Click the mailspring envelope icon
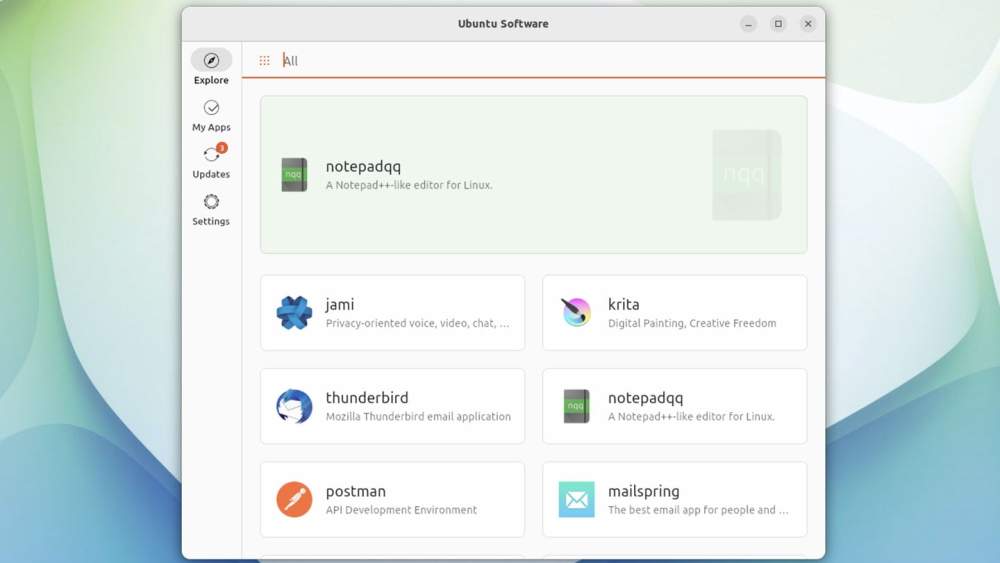The width and height of the screenshot is (1000, 563). (577, 499)
